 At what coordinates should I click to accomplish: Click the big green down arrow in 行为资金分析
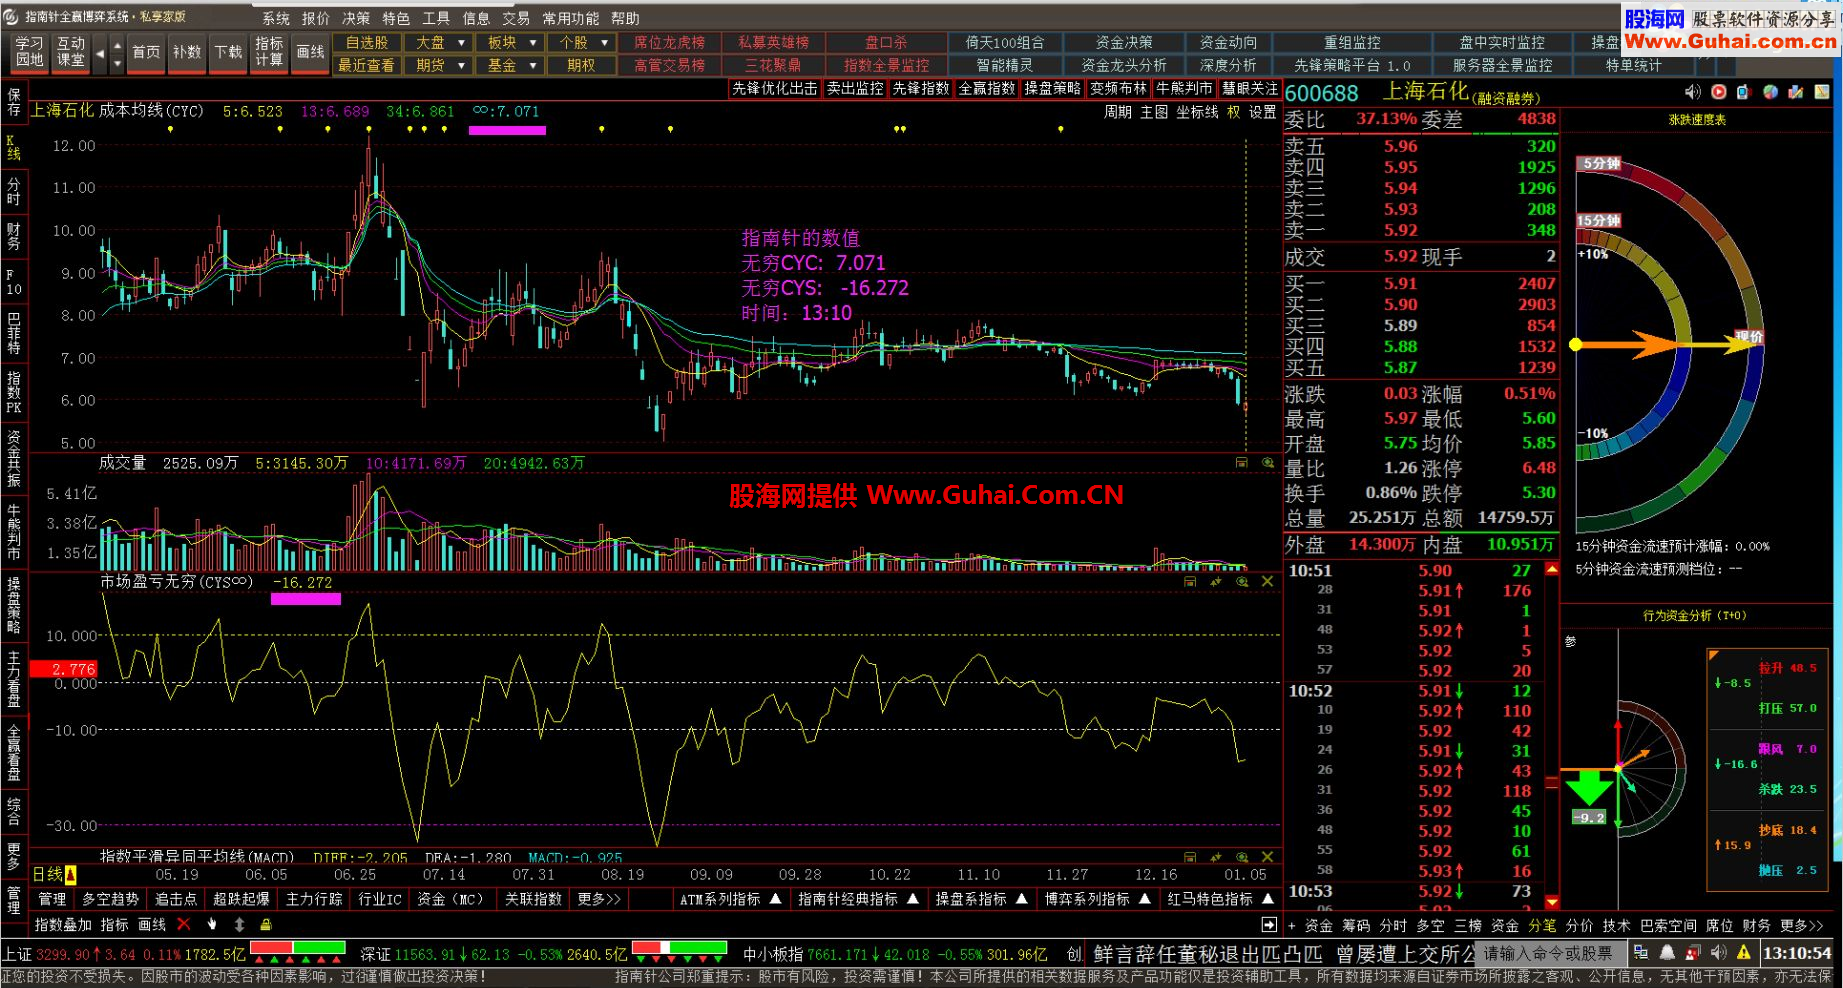[1589, 788]
